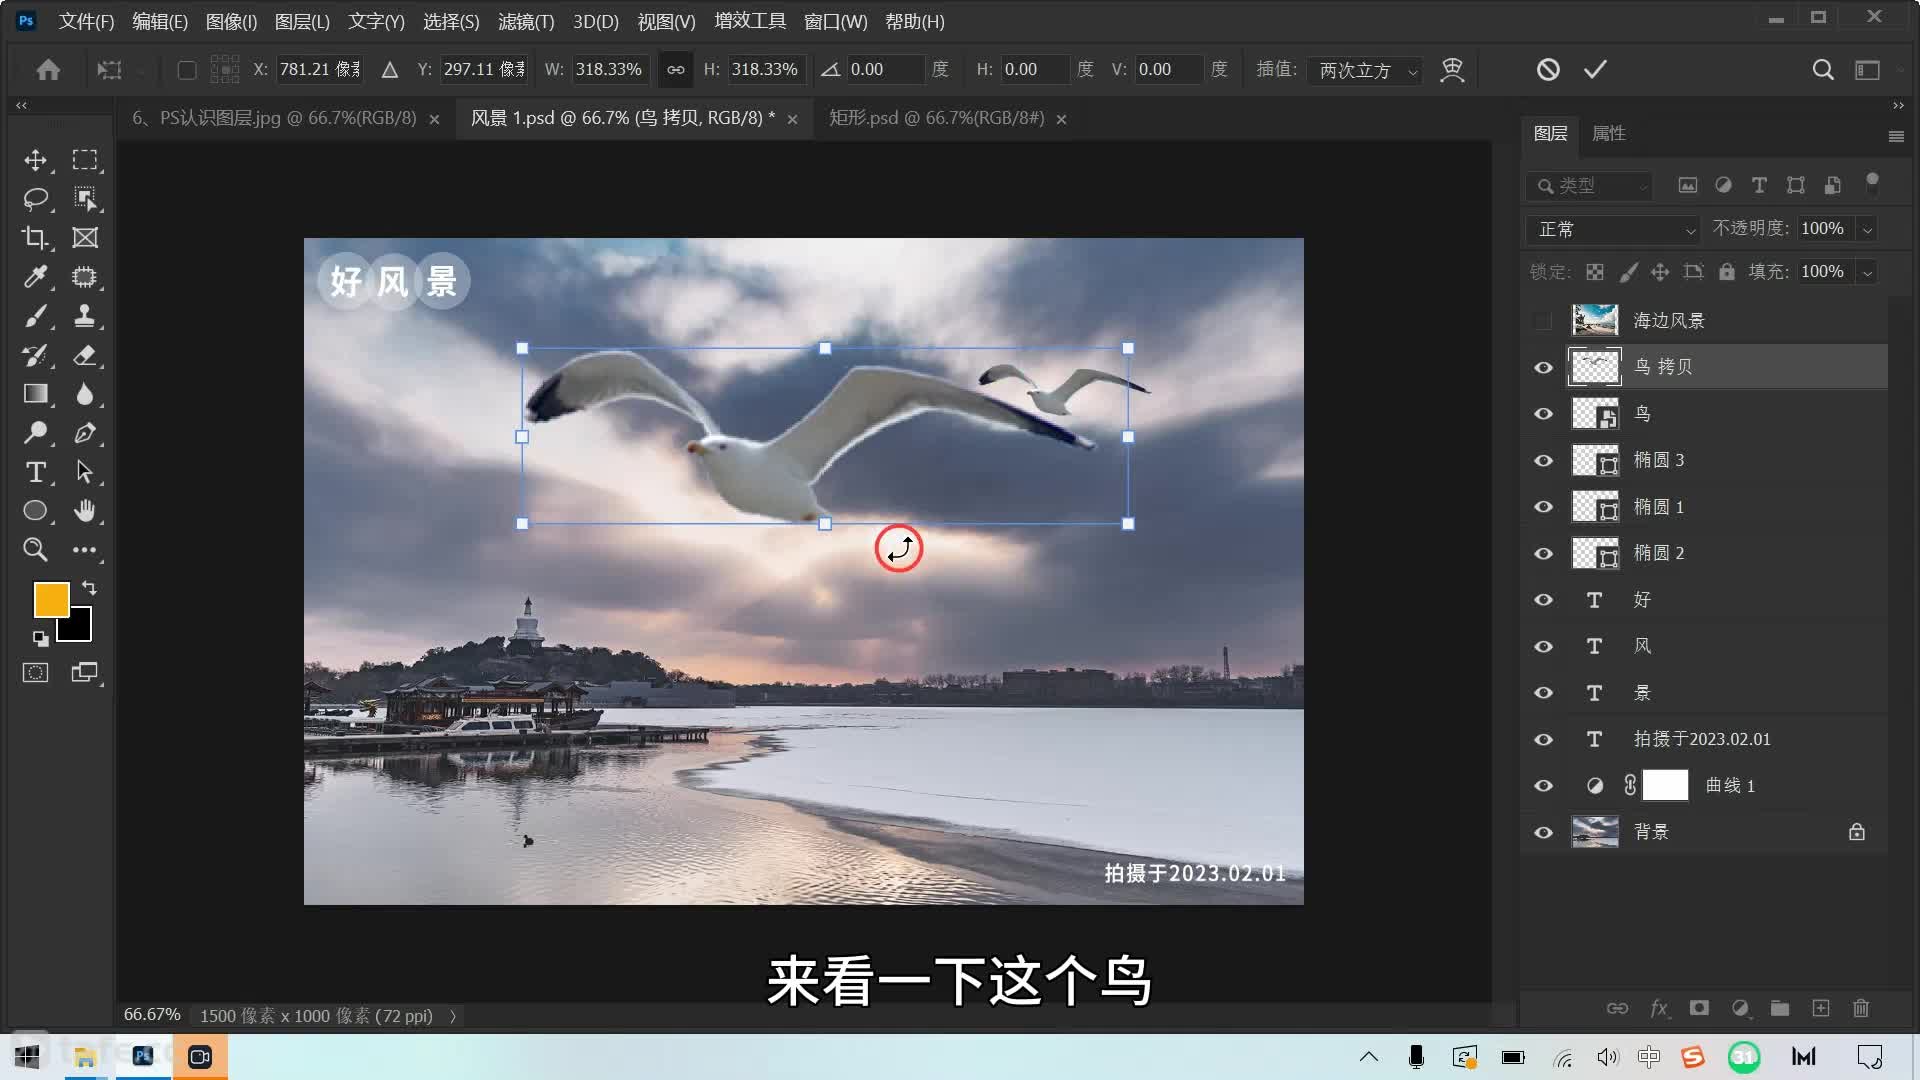The image size is (1920, 1080).
Task: Expand more tools with the three dots
Action: tap(85, 550)
